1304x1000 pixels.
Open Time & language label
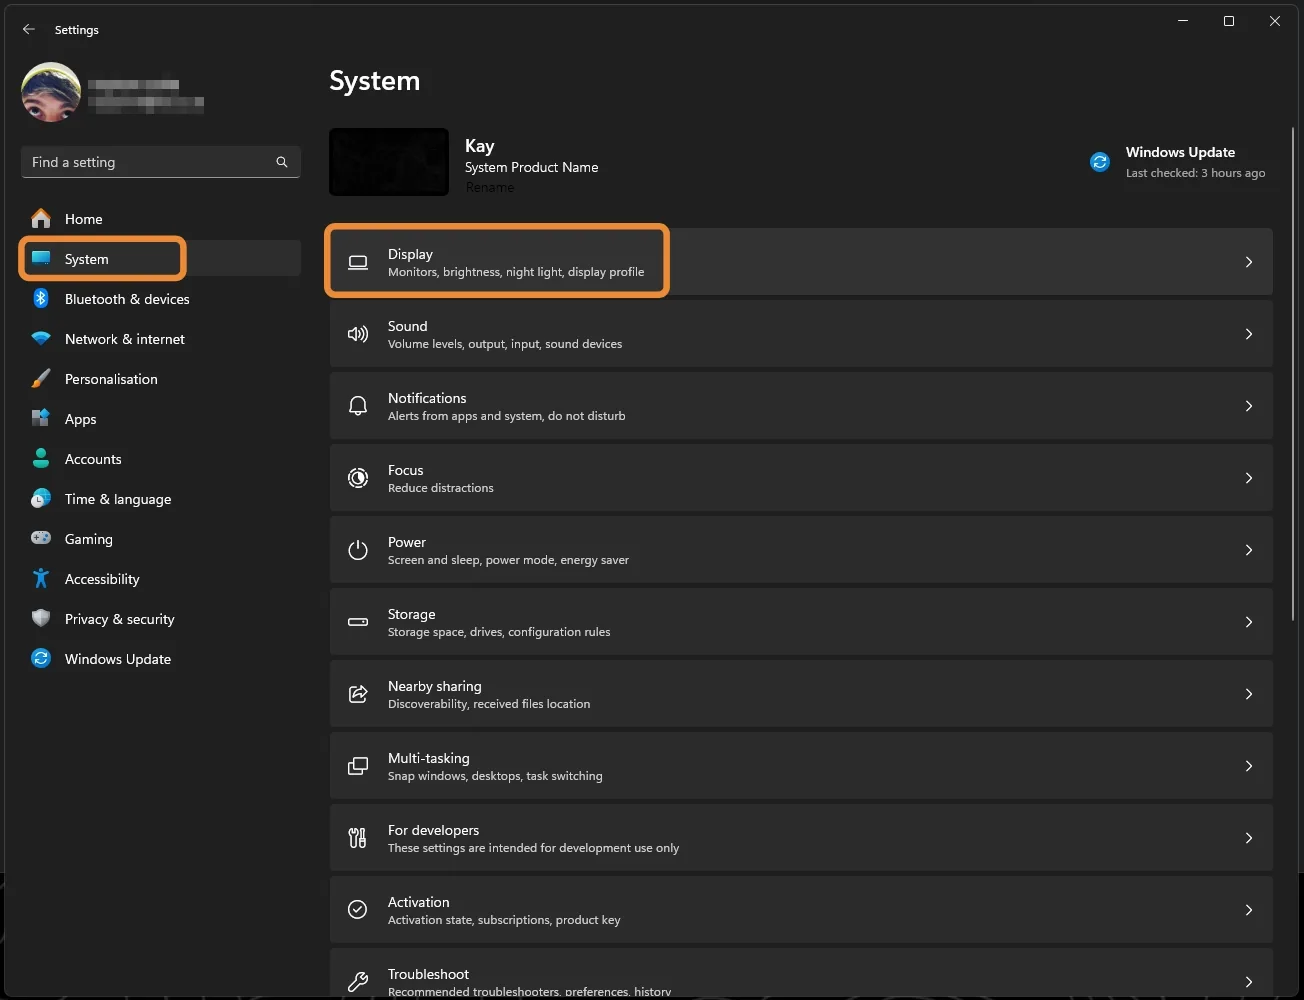[x=118, y=499]
